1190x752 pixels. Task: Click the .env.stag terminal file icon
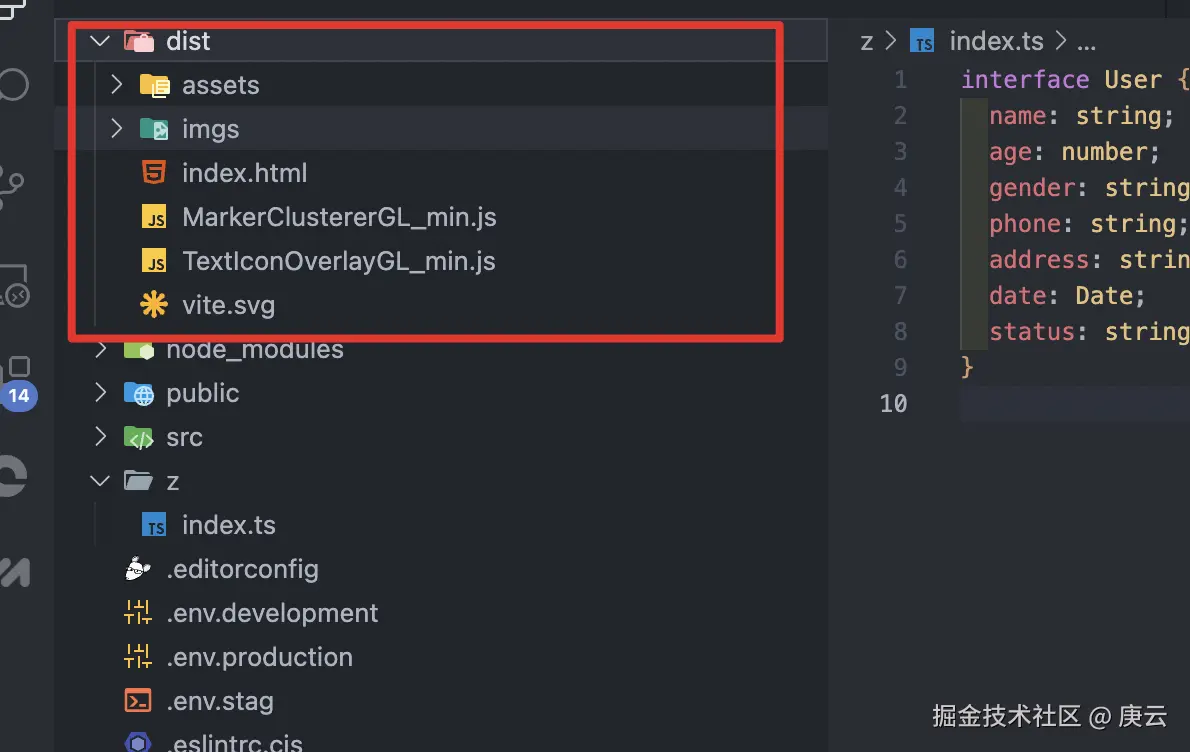(137, 700)
